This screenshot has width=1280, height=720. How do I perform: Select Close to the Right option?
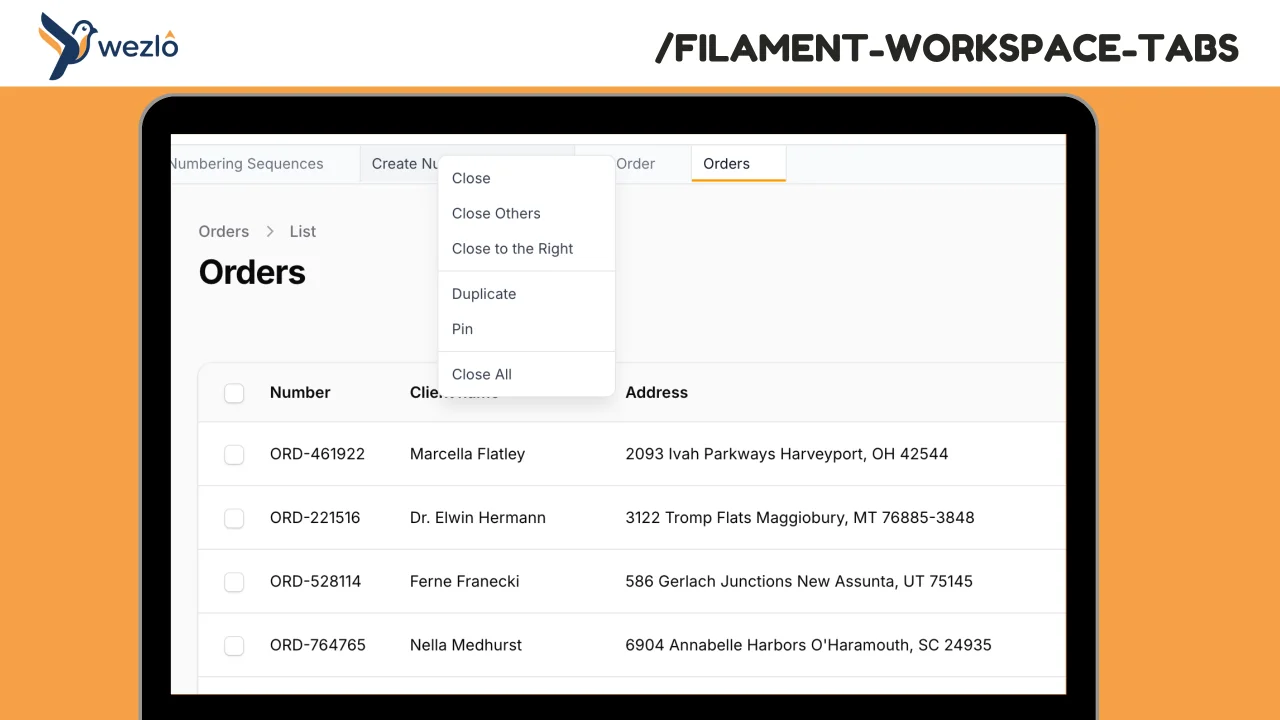[x=512, y=248]
